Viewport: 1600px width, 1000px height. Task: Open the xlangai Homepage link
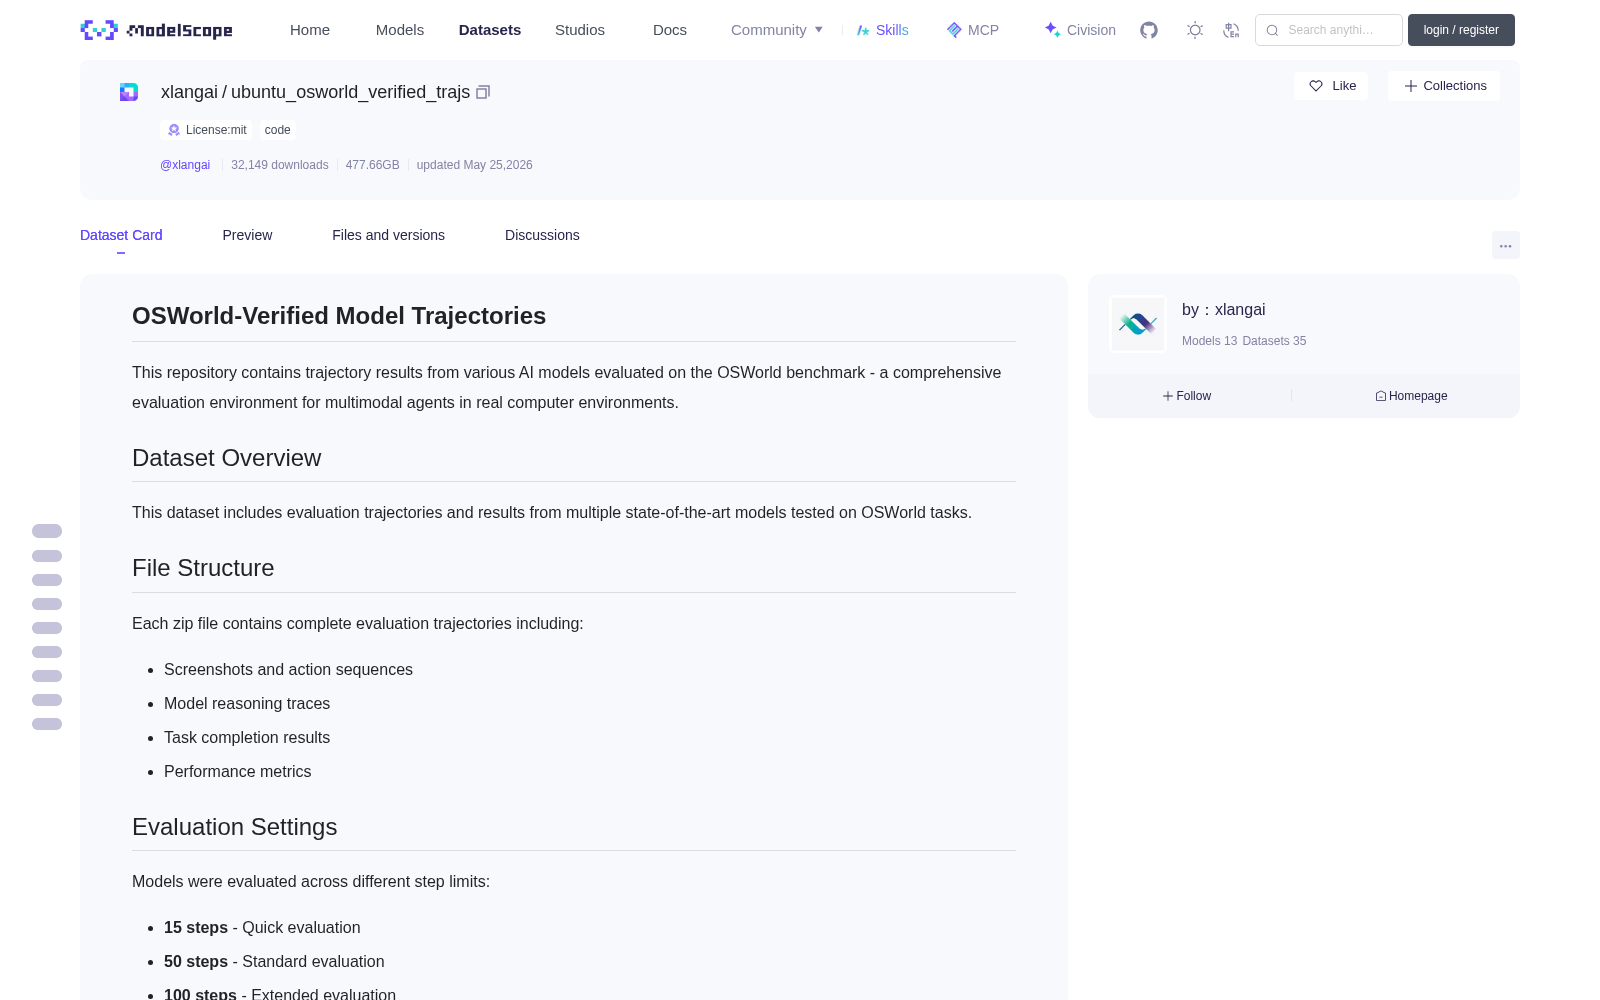pyautogui.click(x=1411, y=396)
